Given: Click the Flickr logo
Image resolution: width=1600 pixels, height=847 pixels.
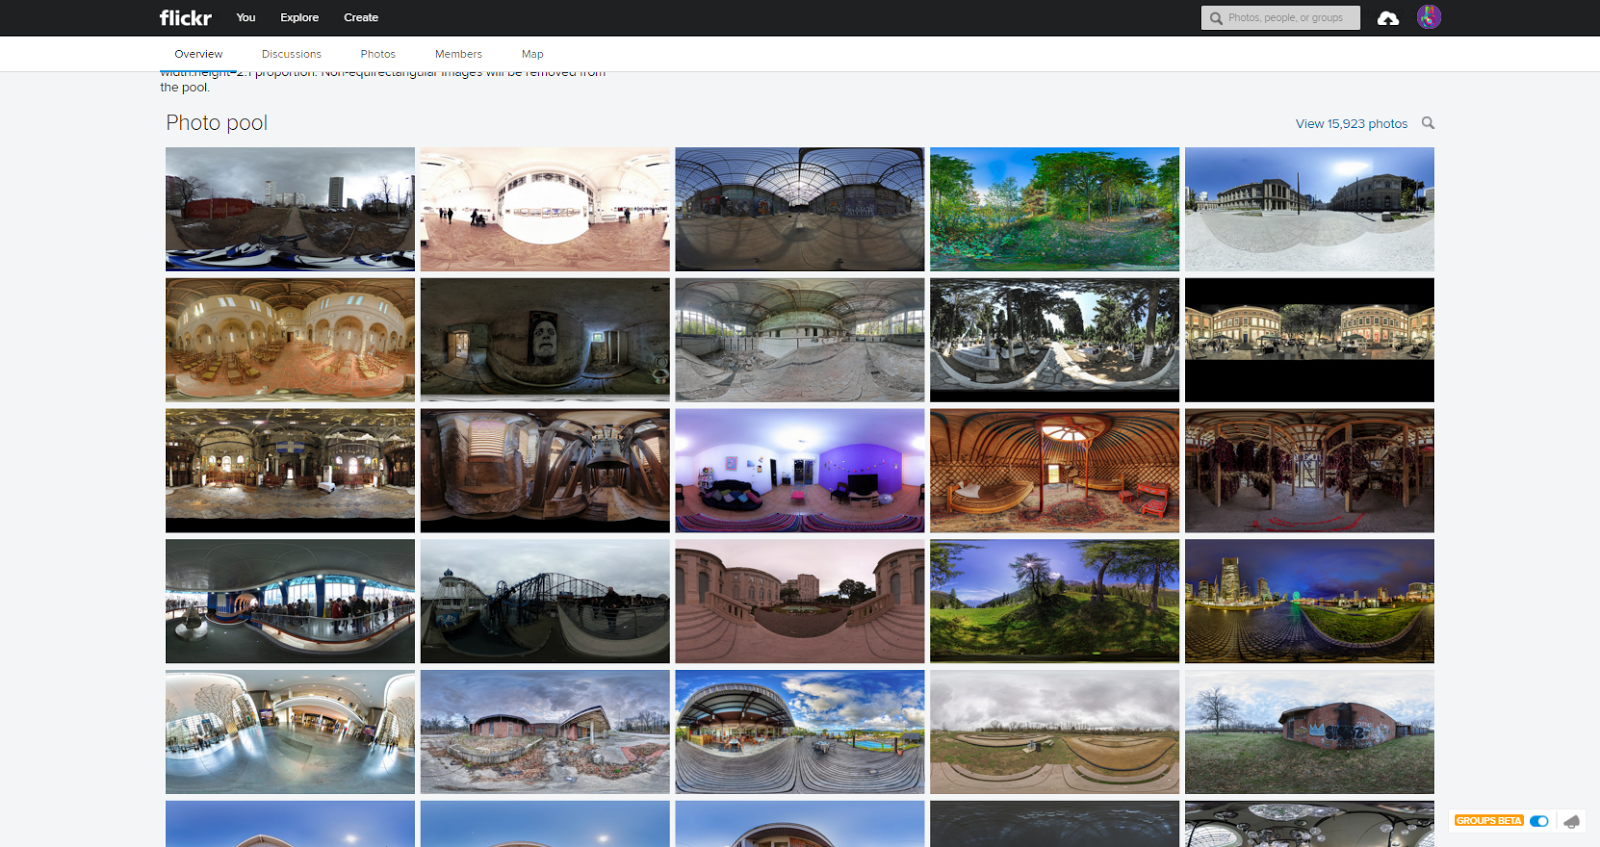Looking at the screenshot, I should pos(185,18).
